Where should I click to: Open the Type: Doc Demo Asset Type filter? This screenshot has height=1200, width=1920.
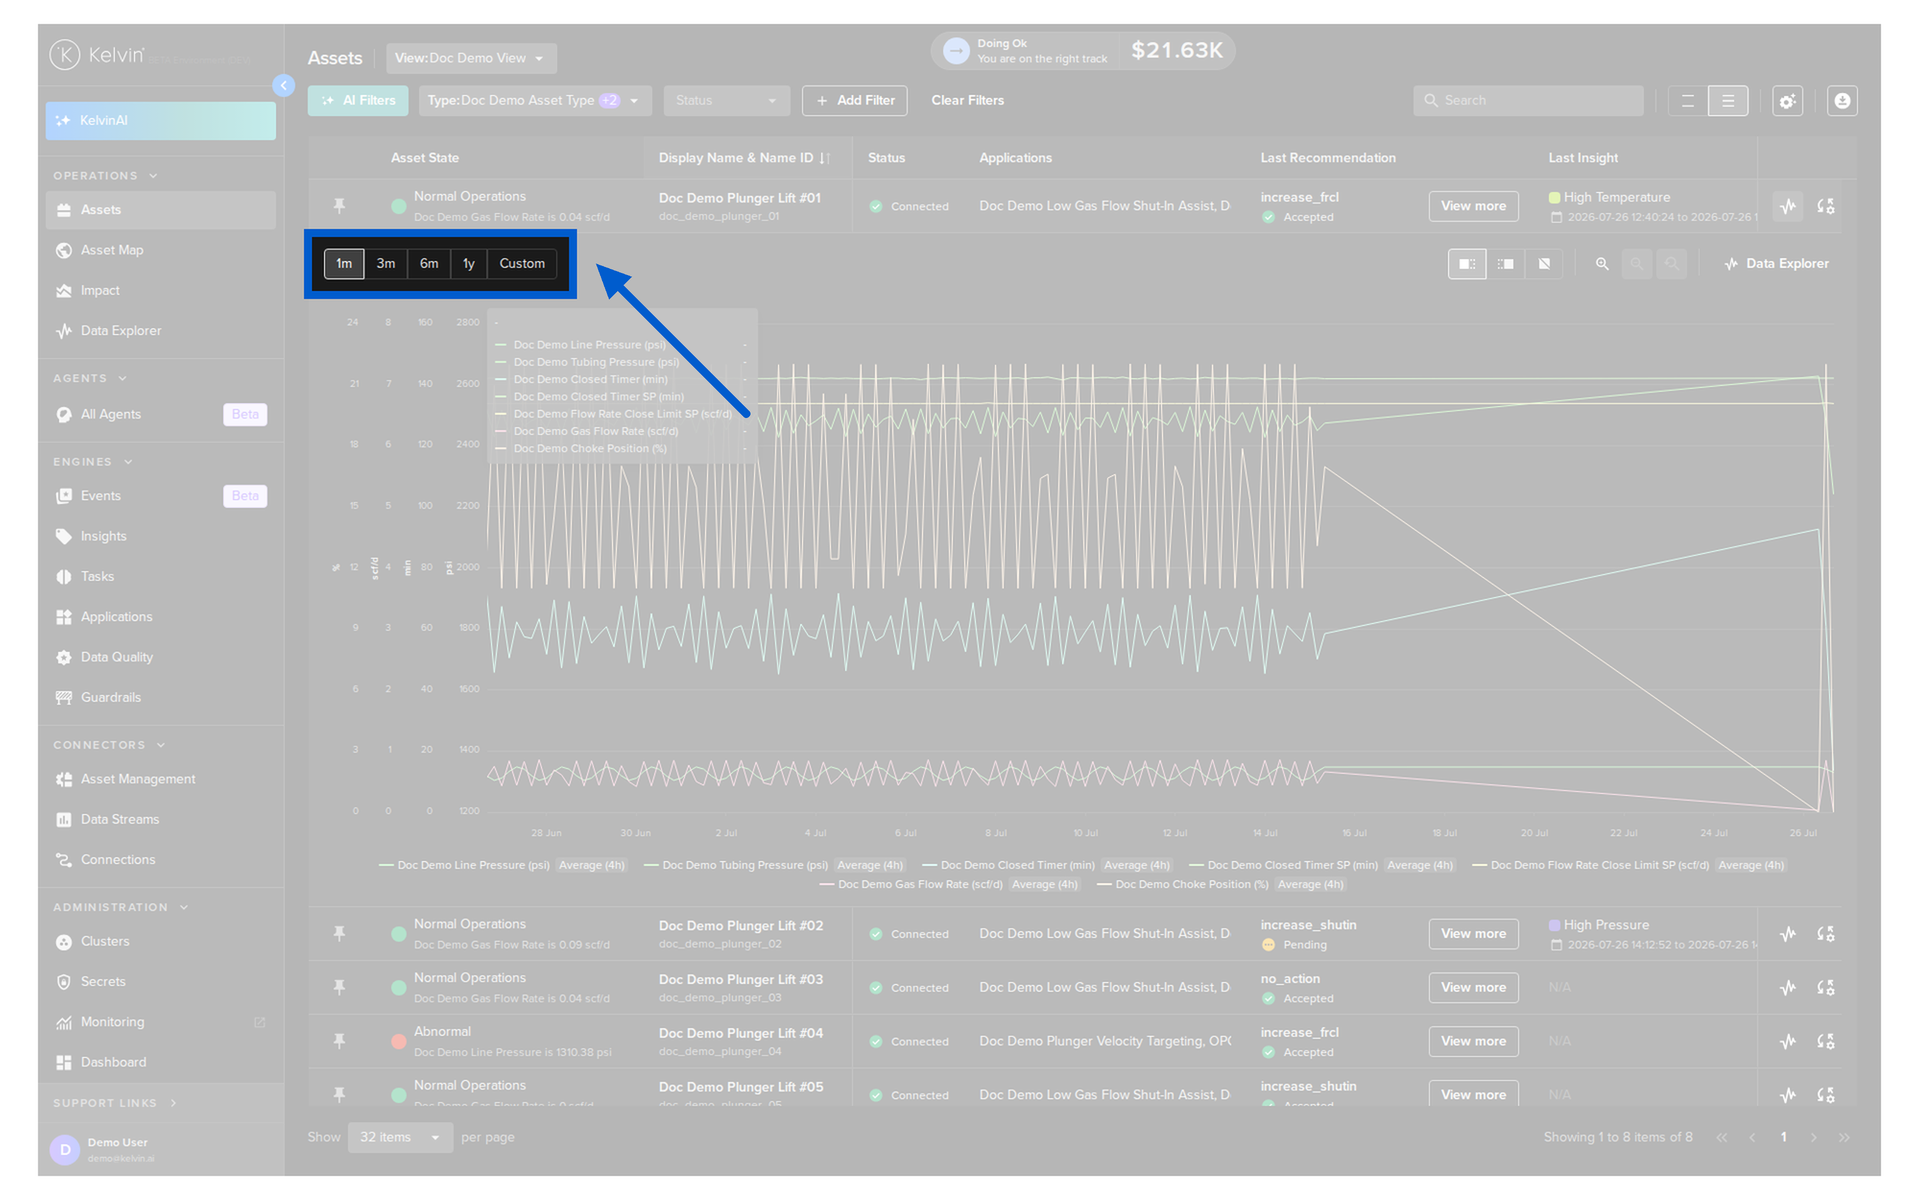click(x=535, y=100)
